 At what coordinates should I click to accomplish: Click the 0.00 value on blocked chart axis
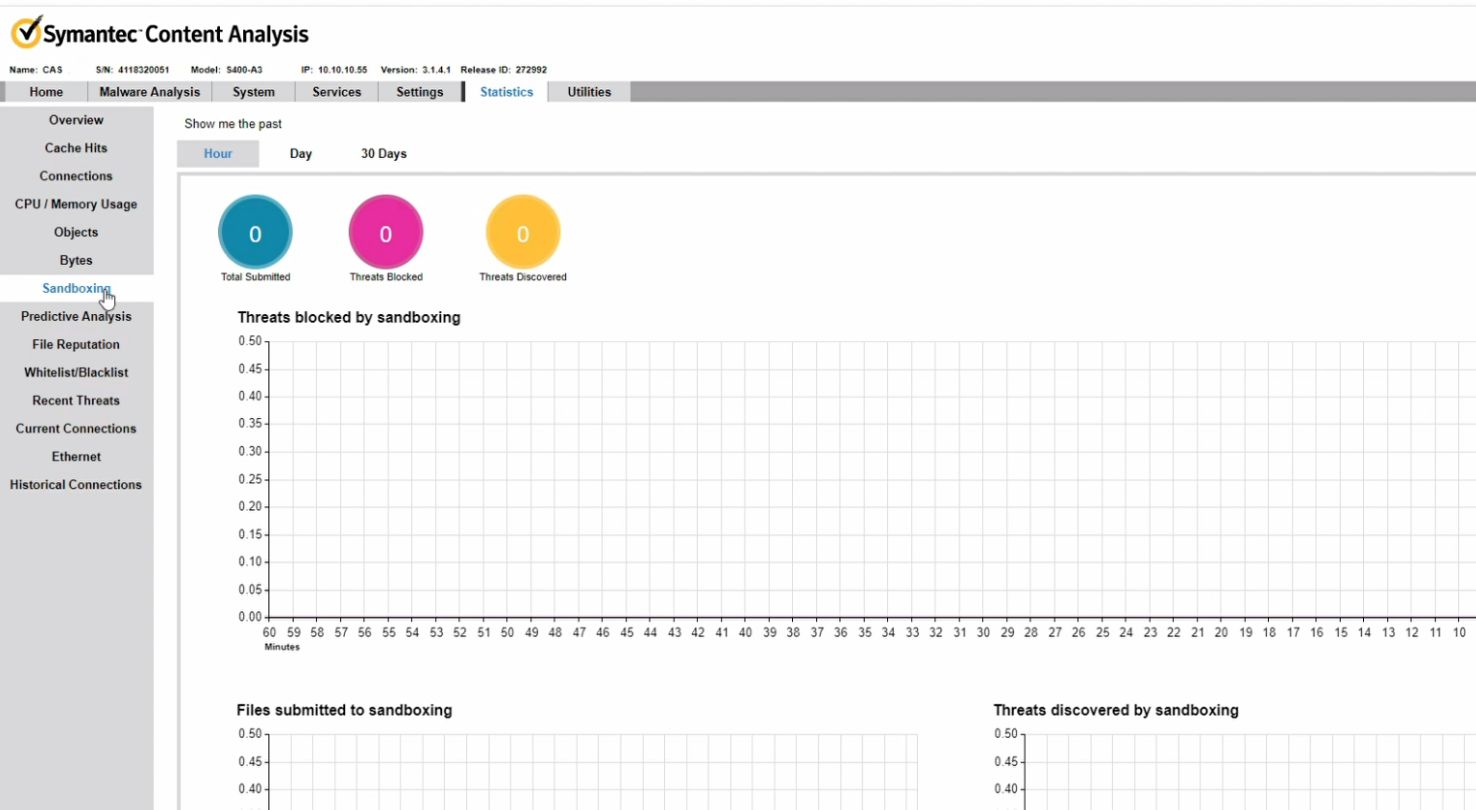(x=250, y=617)
